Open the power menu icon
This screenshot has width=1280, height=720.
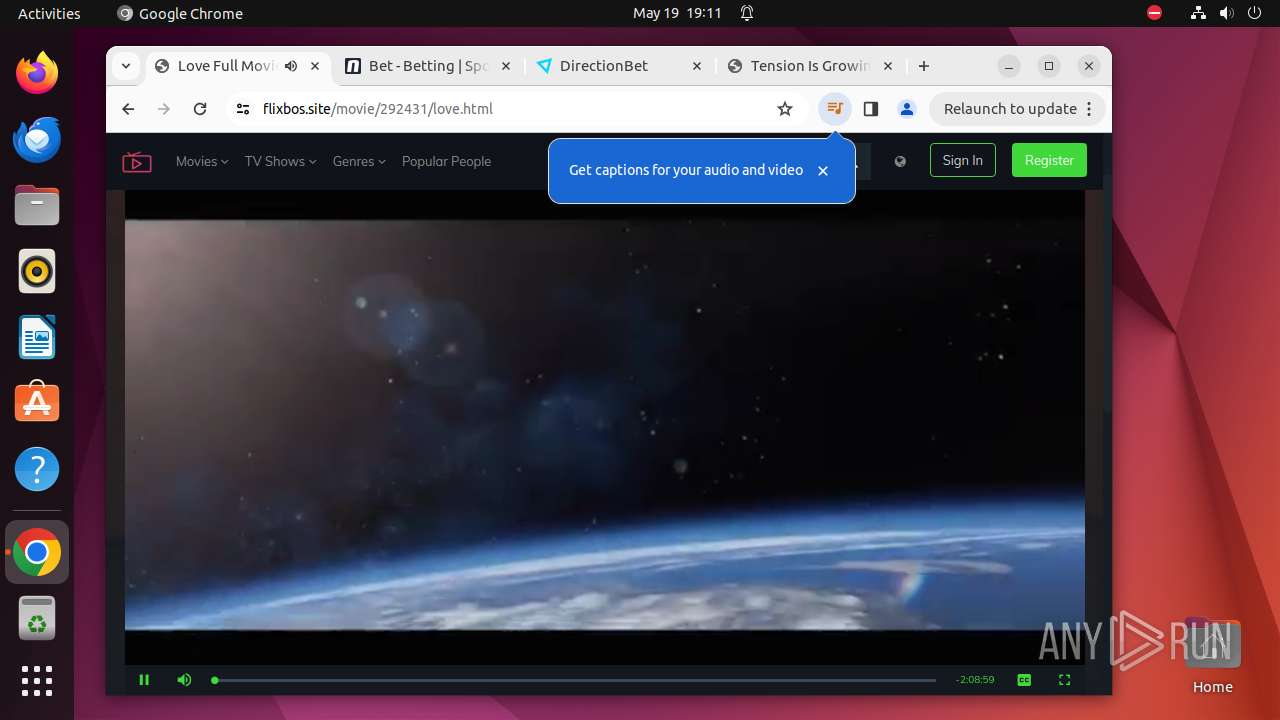point(1254,13)
